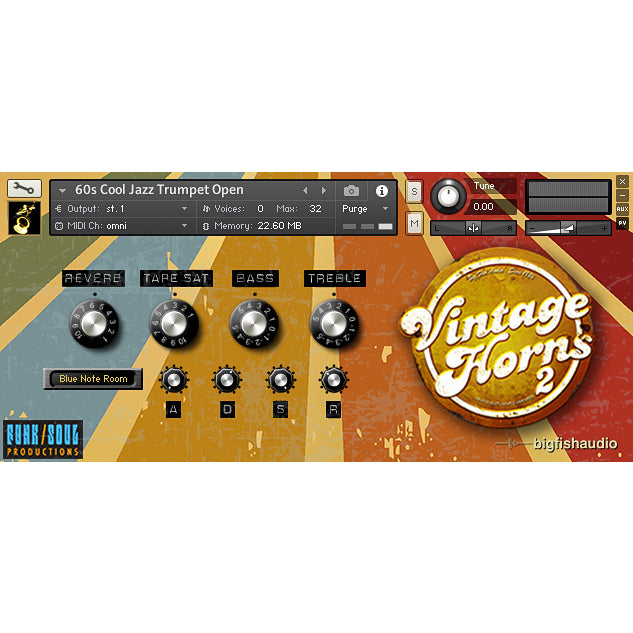Adjust the L-R pan slider
The height and width of the screenshot is (633, 633).
pyautogui.click(x=473, y=228)
